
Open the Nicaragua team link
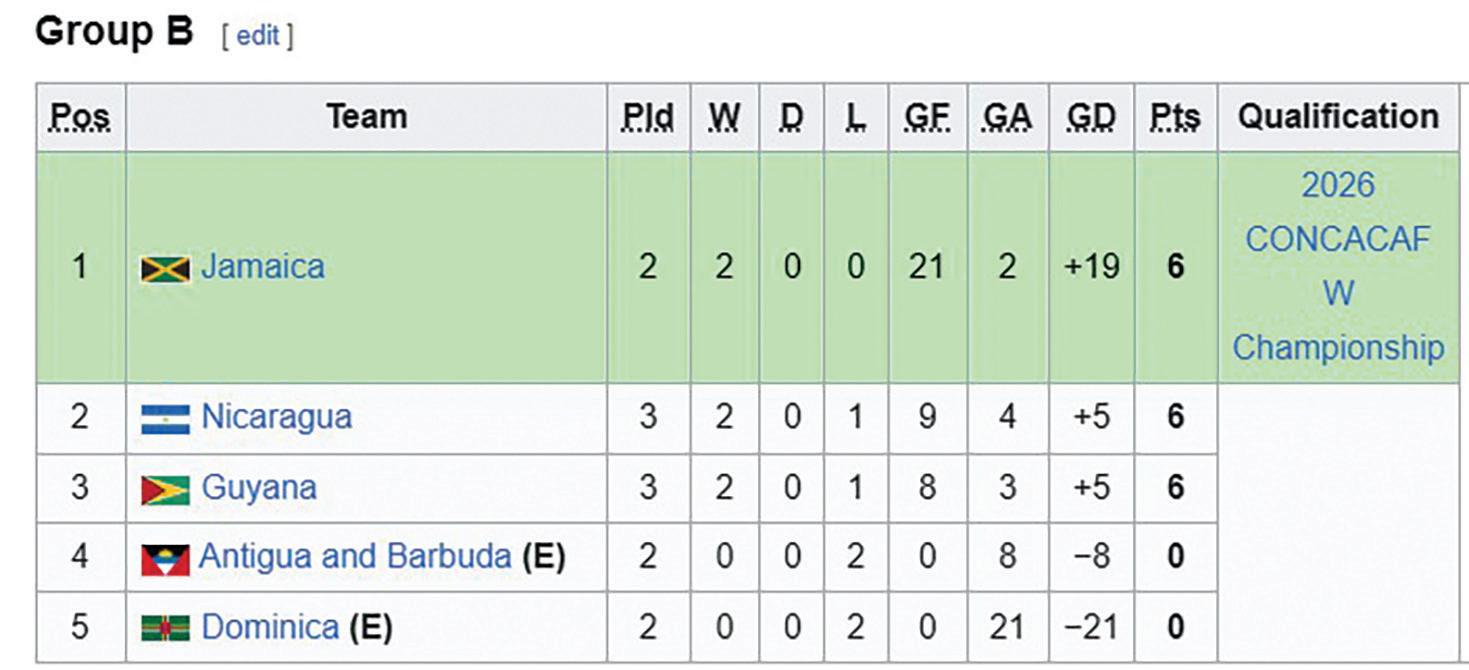click(x=277, y=416)
